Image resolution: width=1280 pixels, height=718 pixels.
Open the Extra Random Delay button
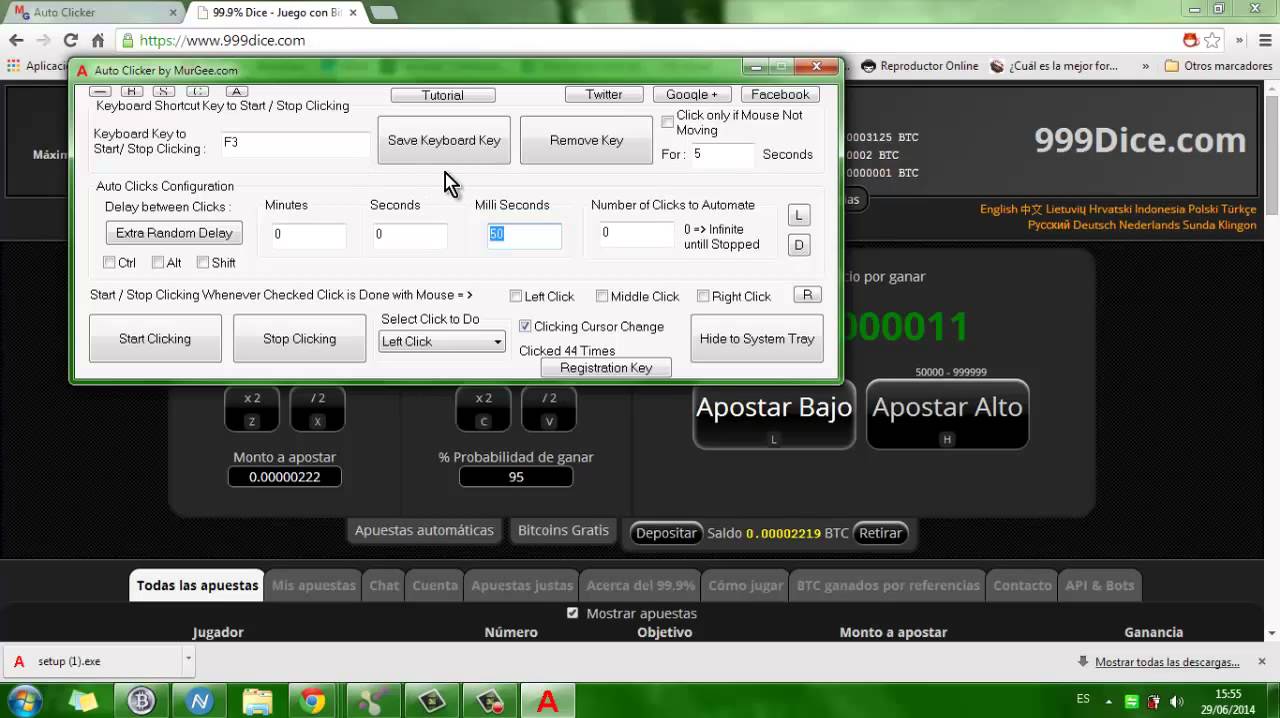(174, 232)
